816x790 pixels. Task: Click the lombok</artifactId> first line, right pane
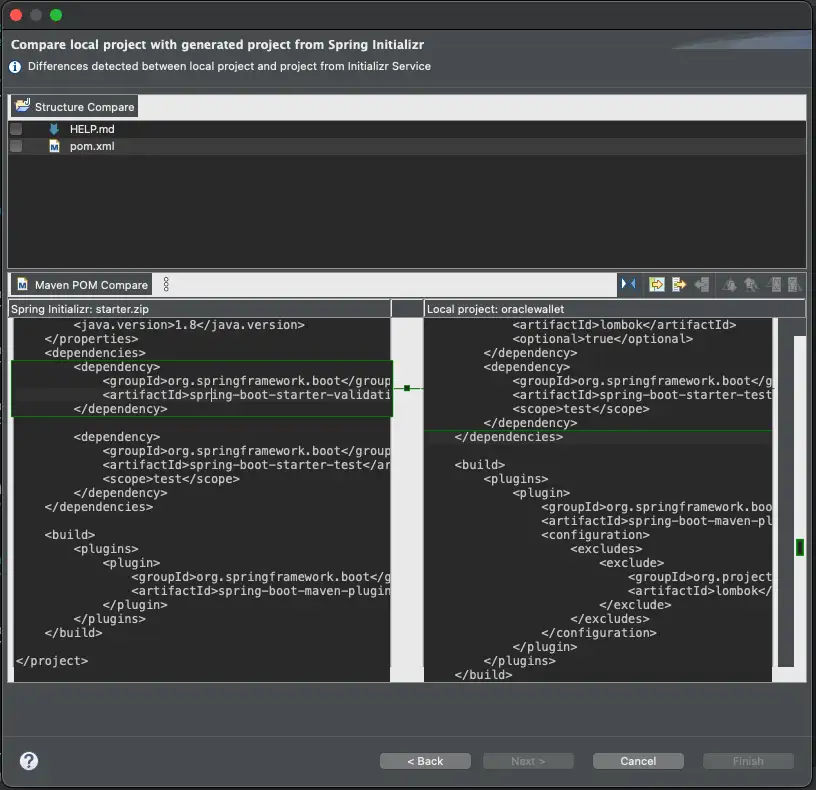pos(624,325)
